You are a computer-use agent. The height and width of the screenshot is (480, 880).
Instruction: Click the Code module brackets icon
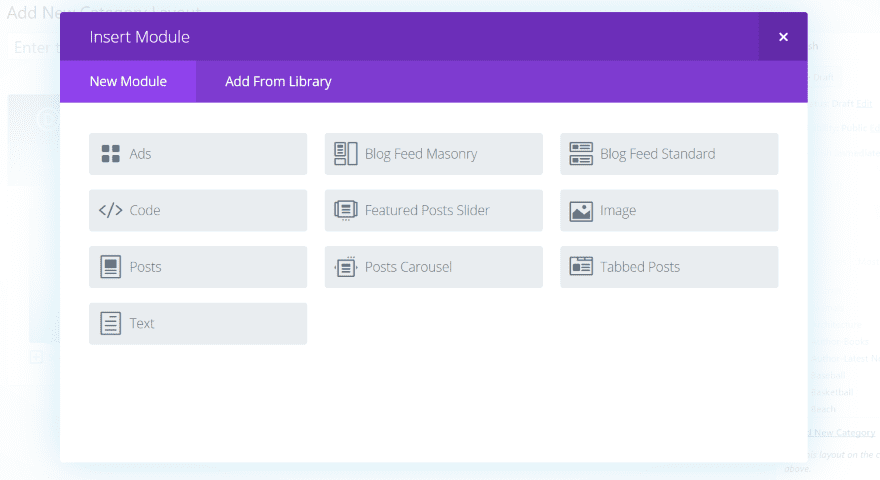pyautogui.click(x=111, y=210)
